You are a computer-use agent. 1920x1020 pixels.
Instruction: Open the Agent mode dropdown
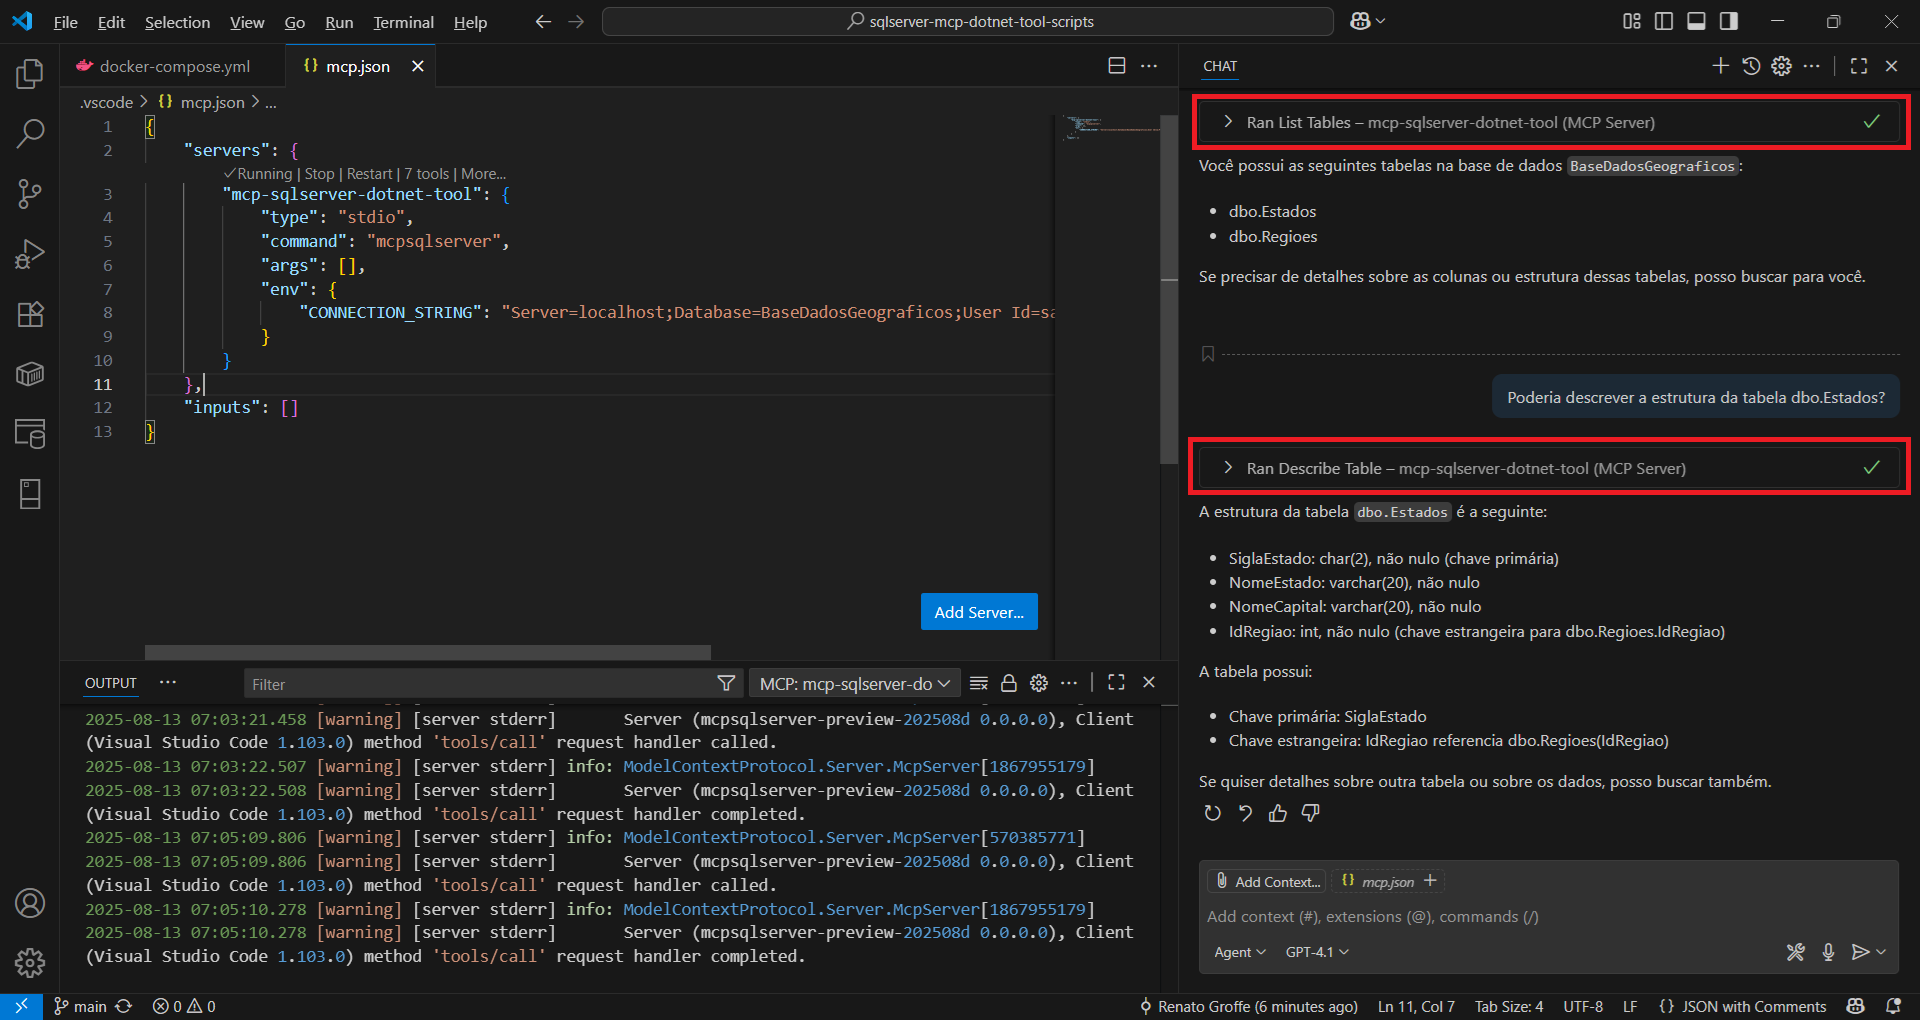pos(1240,952)
